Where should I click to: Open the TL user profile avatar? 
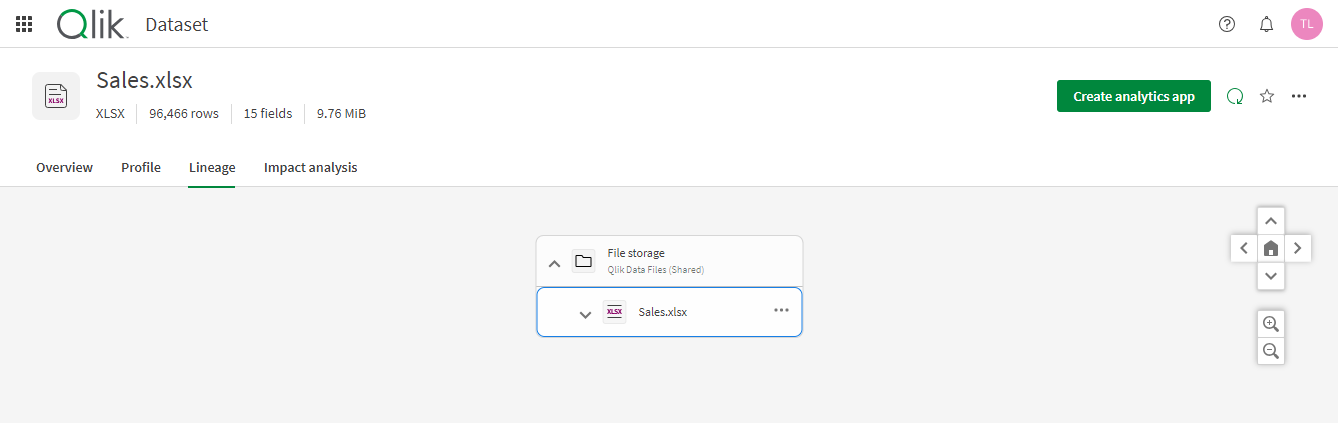coord(1307,24)
